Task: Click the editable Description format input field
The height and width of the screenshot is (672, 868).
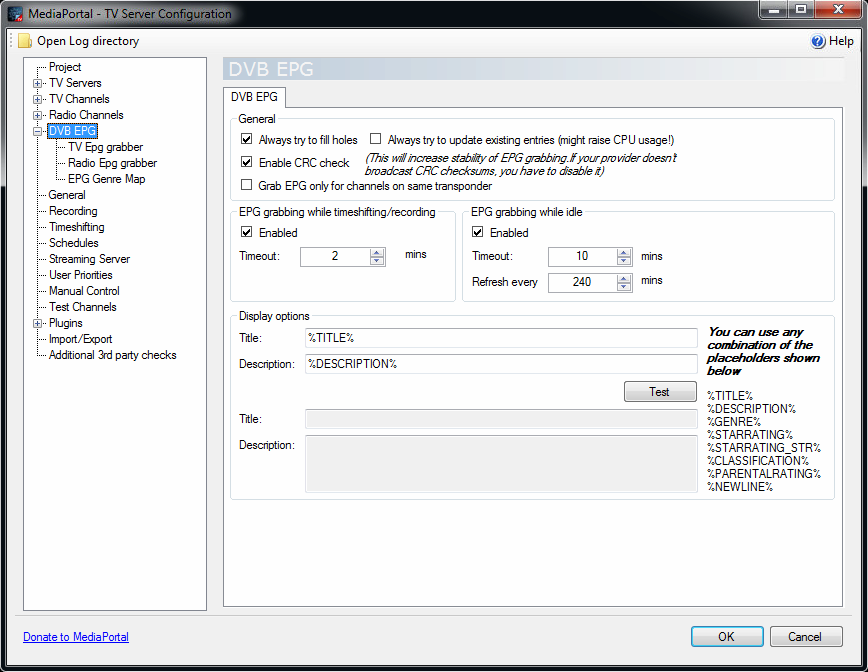Action: 501,364
